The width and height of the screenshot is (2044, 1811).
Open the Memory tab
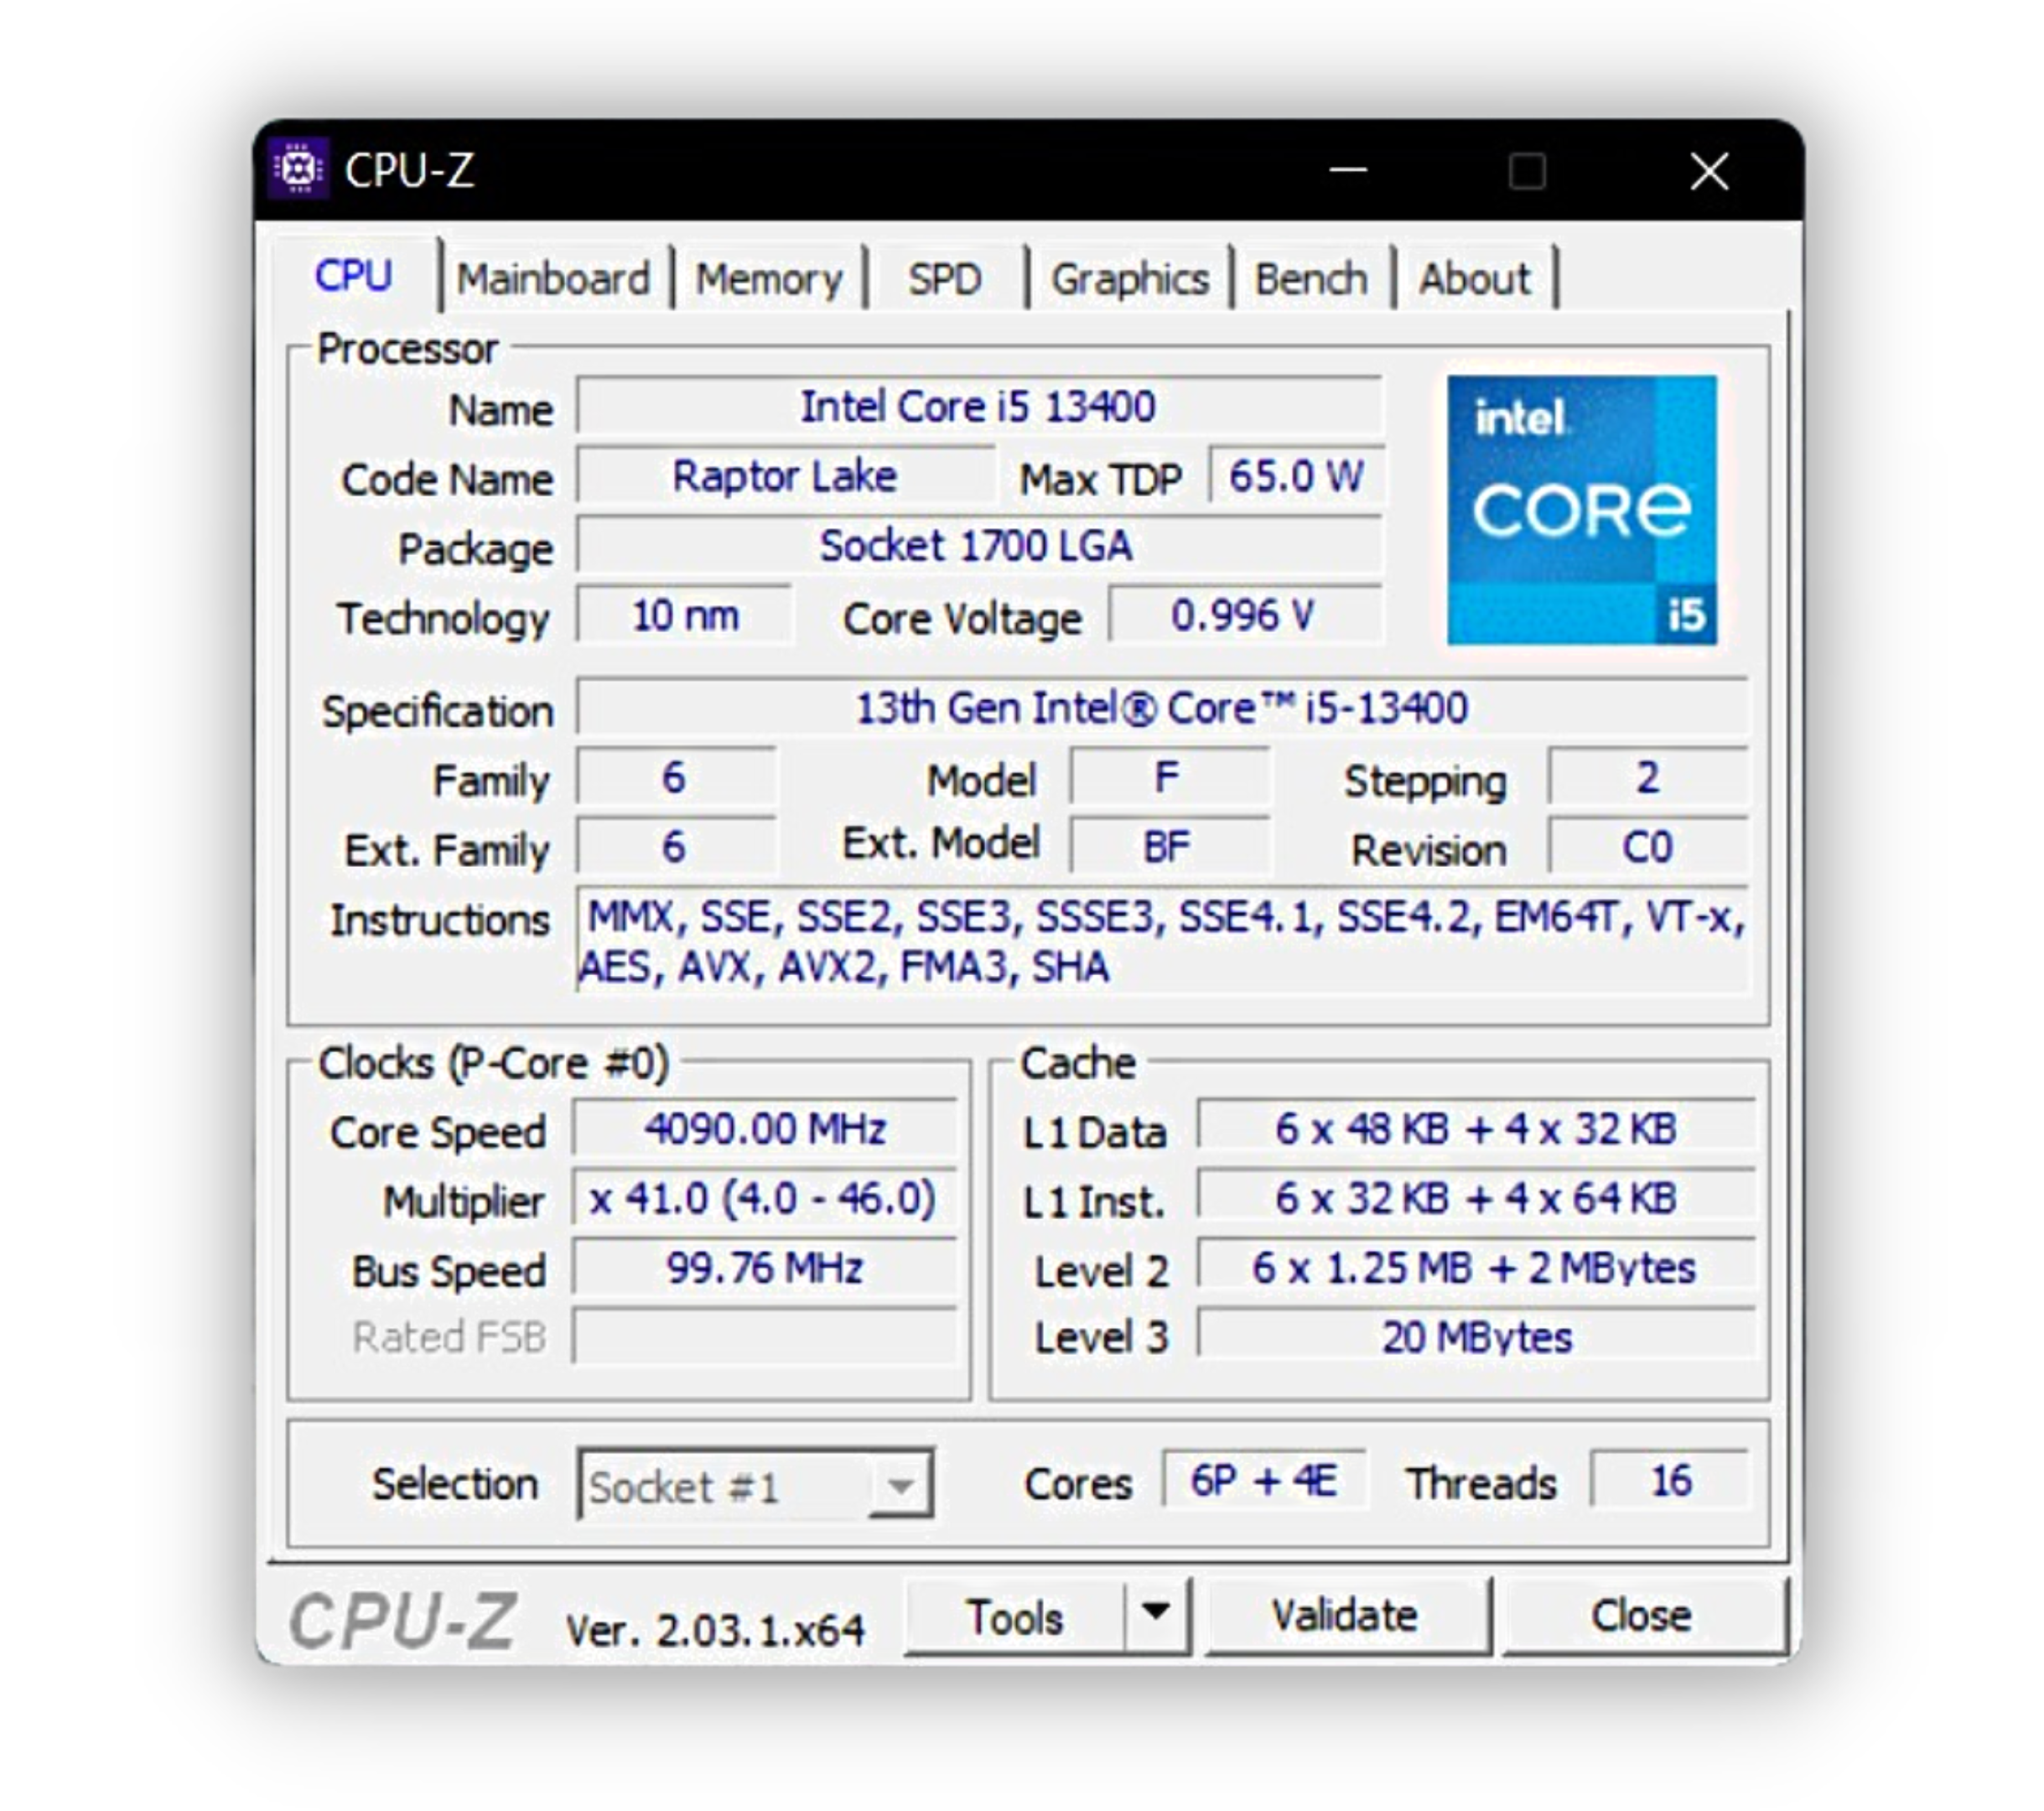tap(768, 279)
